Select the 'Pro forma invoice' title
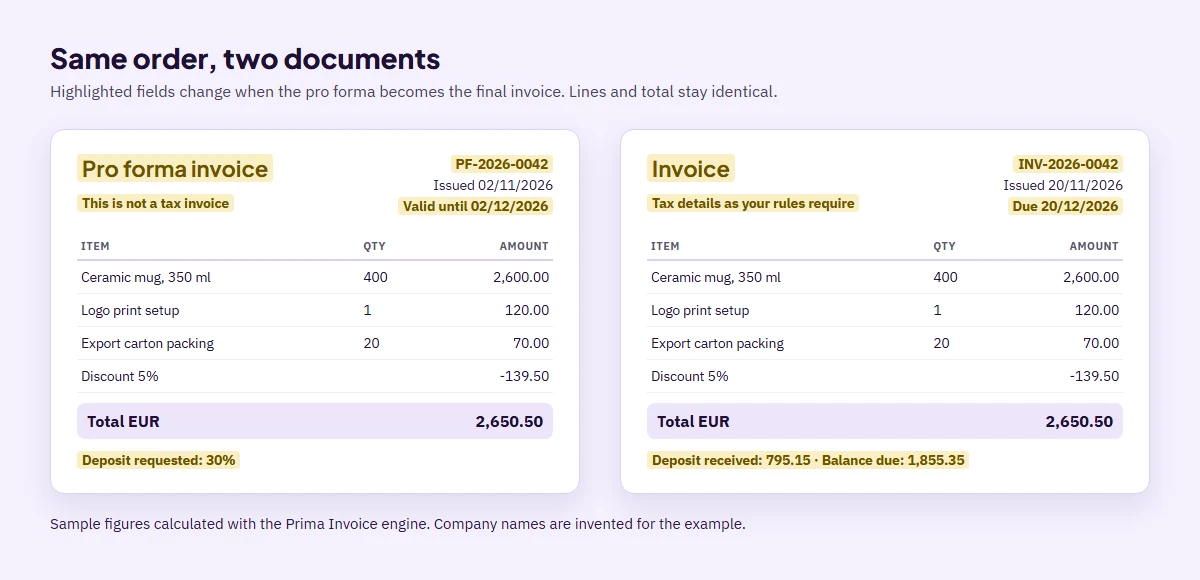 click(x=175, y=168)
